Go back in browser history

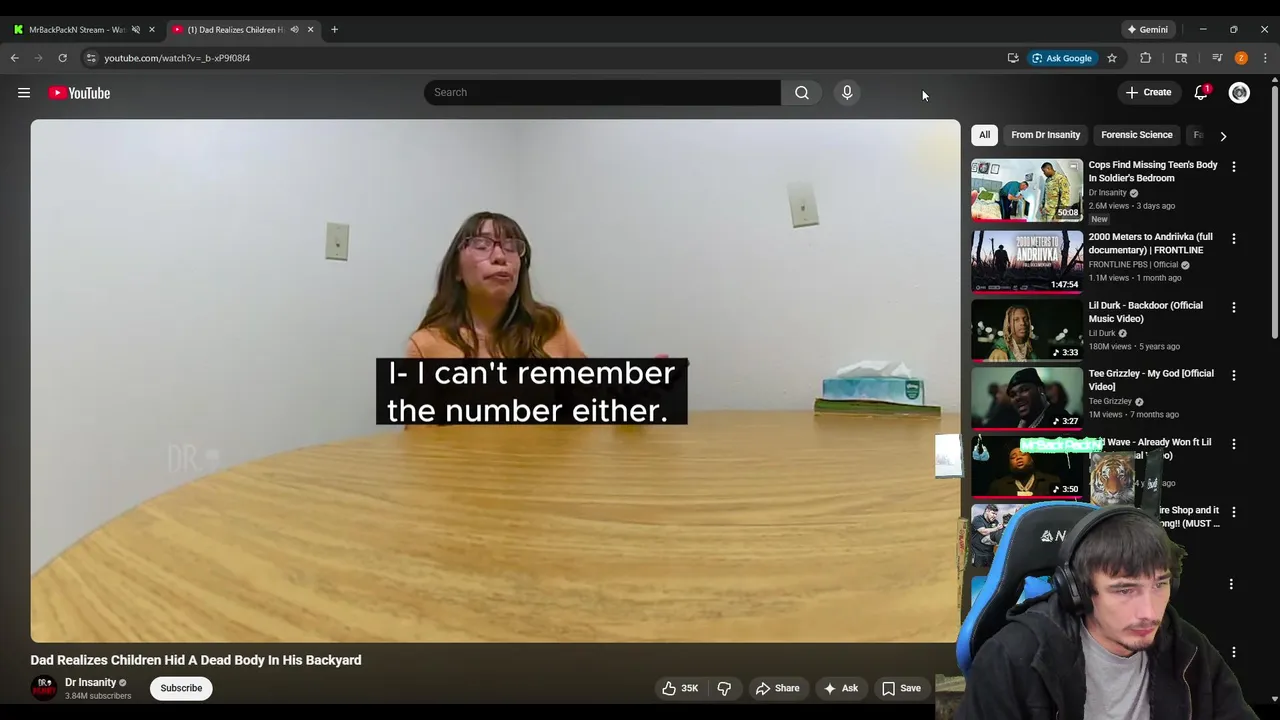point(15,58)
